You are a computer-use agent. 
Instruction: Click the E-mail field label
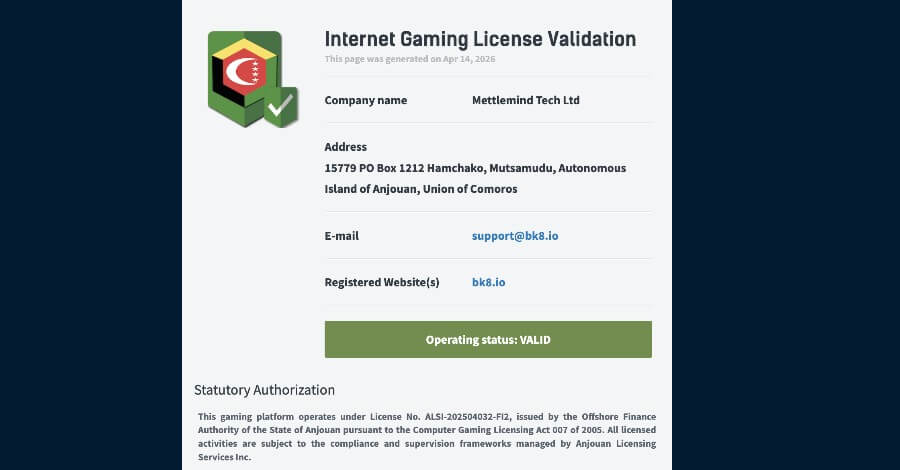click(x=342, y=236)
